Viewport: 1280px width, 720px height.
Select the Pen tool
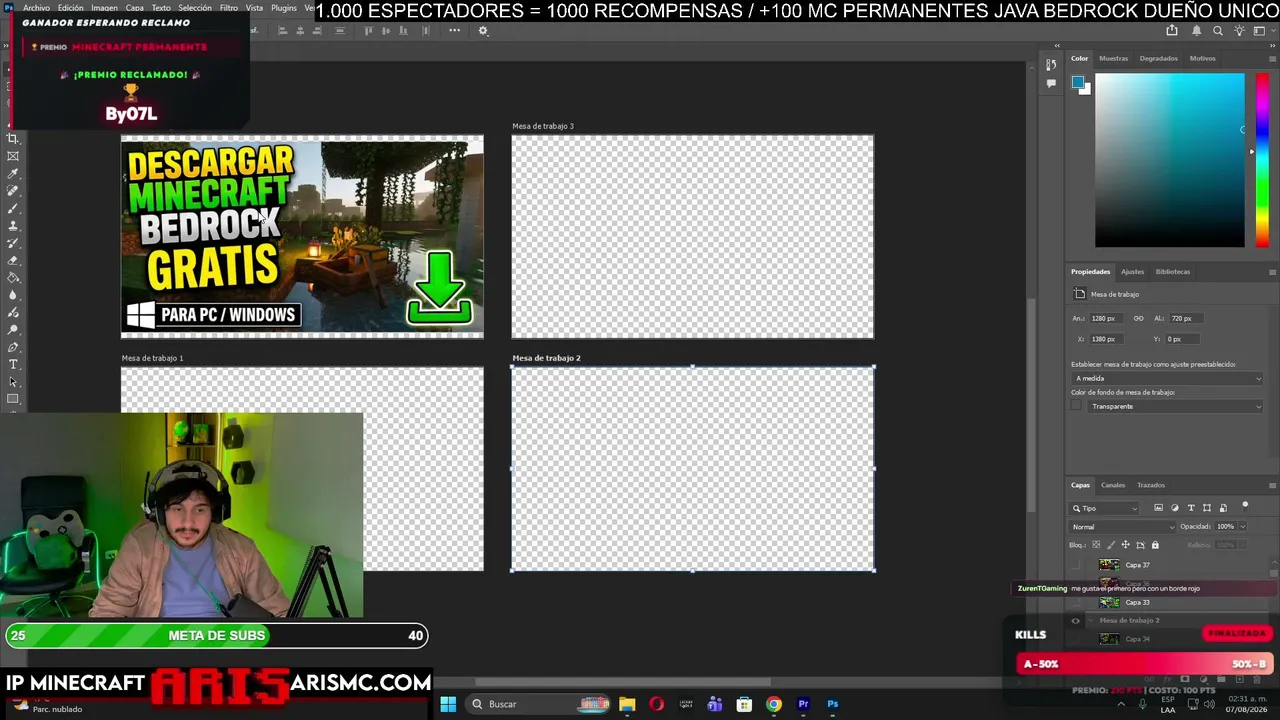tap(13, 347)
